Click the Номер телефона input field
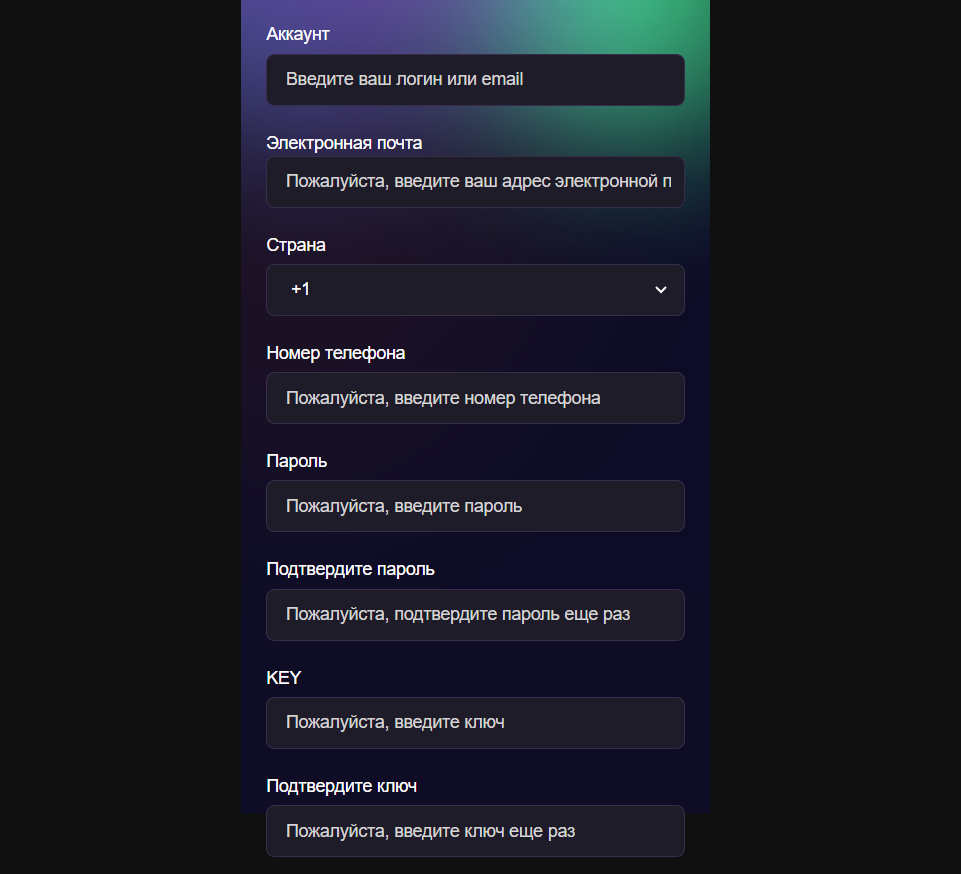 [475, 398]
